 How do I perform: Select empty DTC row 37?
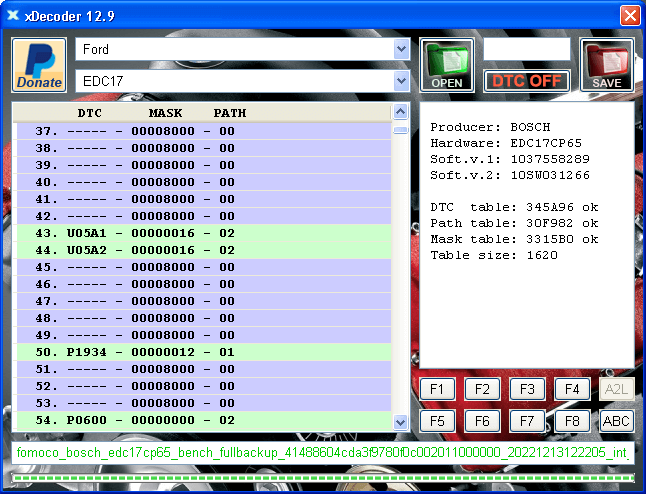point(204,131)
